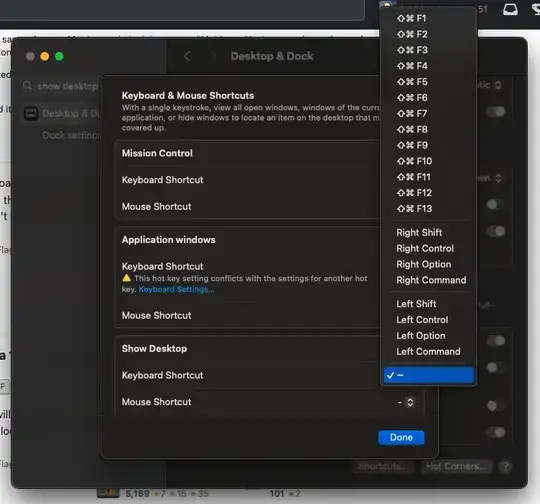The width and height of the screenshot is (540, 504).
Task: Pick the ⇧⌘ F6 shortcut
Action: point(429,97)
